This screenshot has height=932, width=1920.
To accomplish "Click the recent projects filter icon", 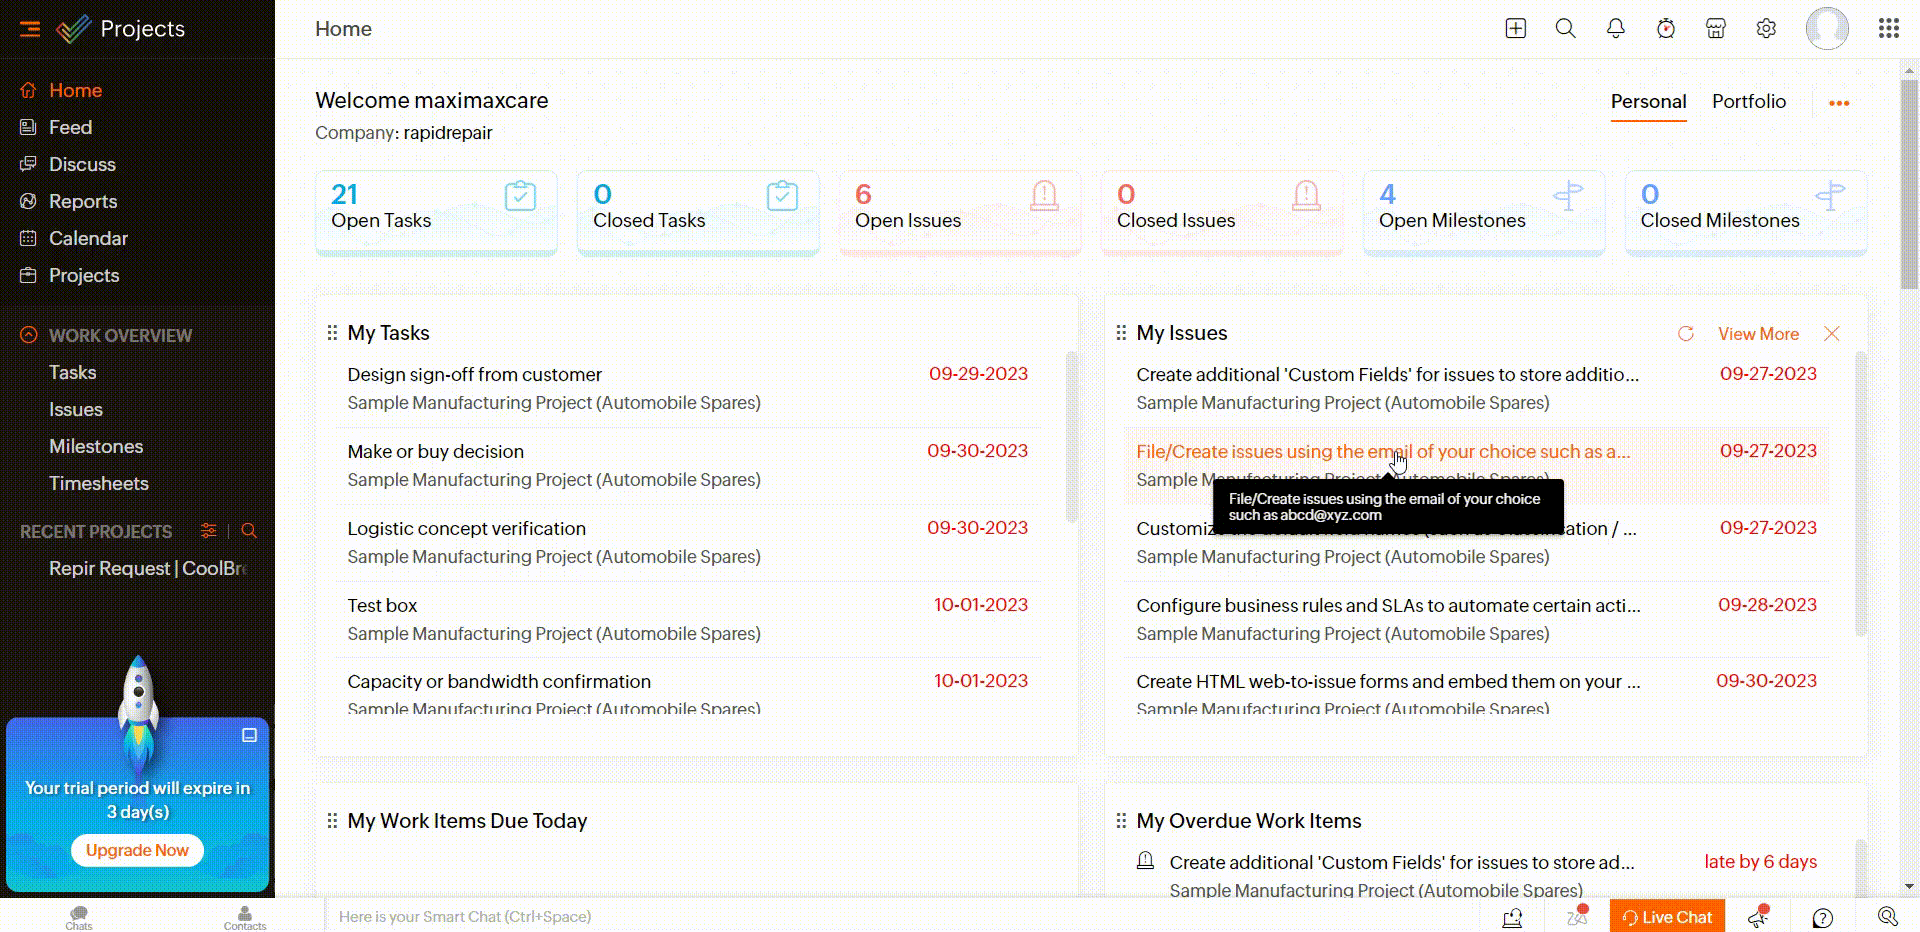I will [x=208, y=531].
